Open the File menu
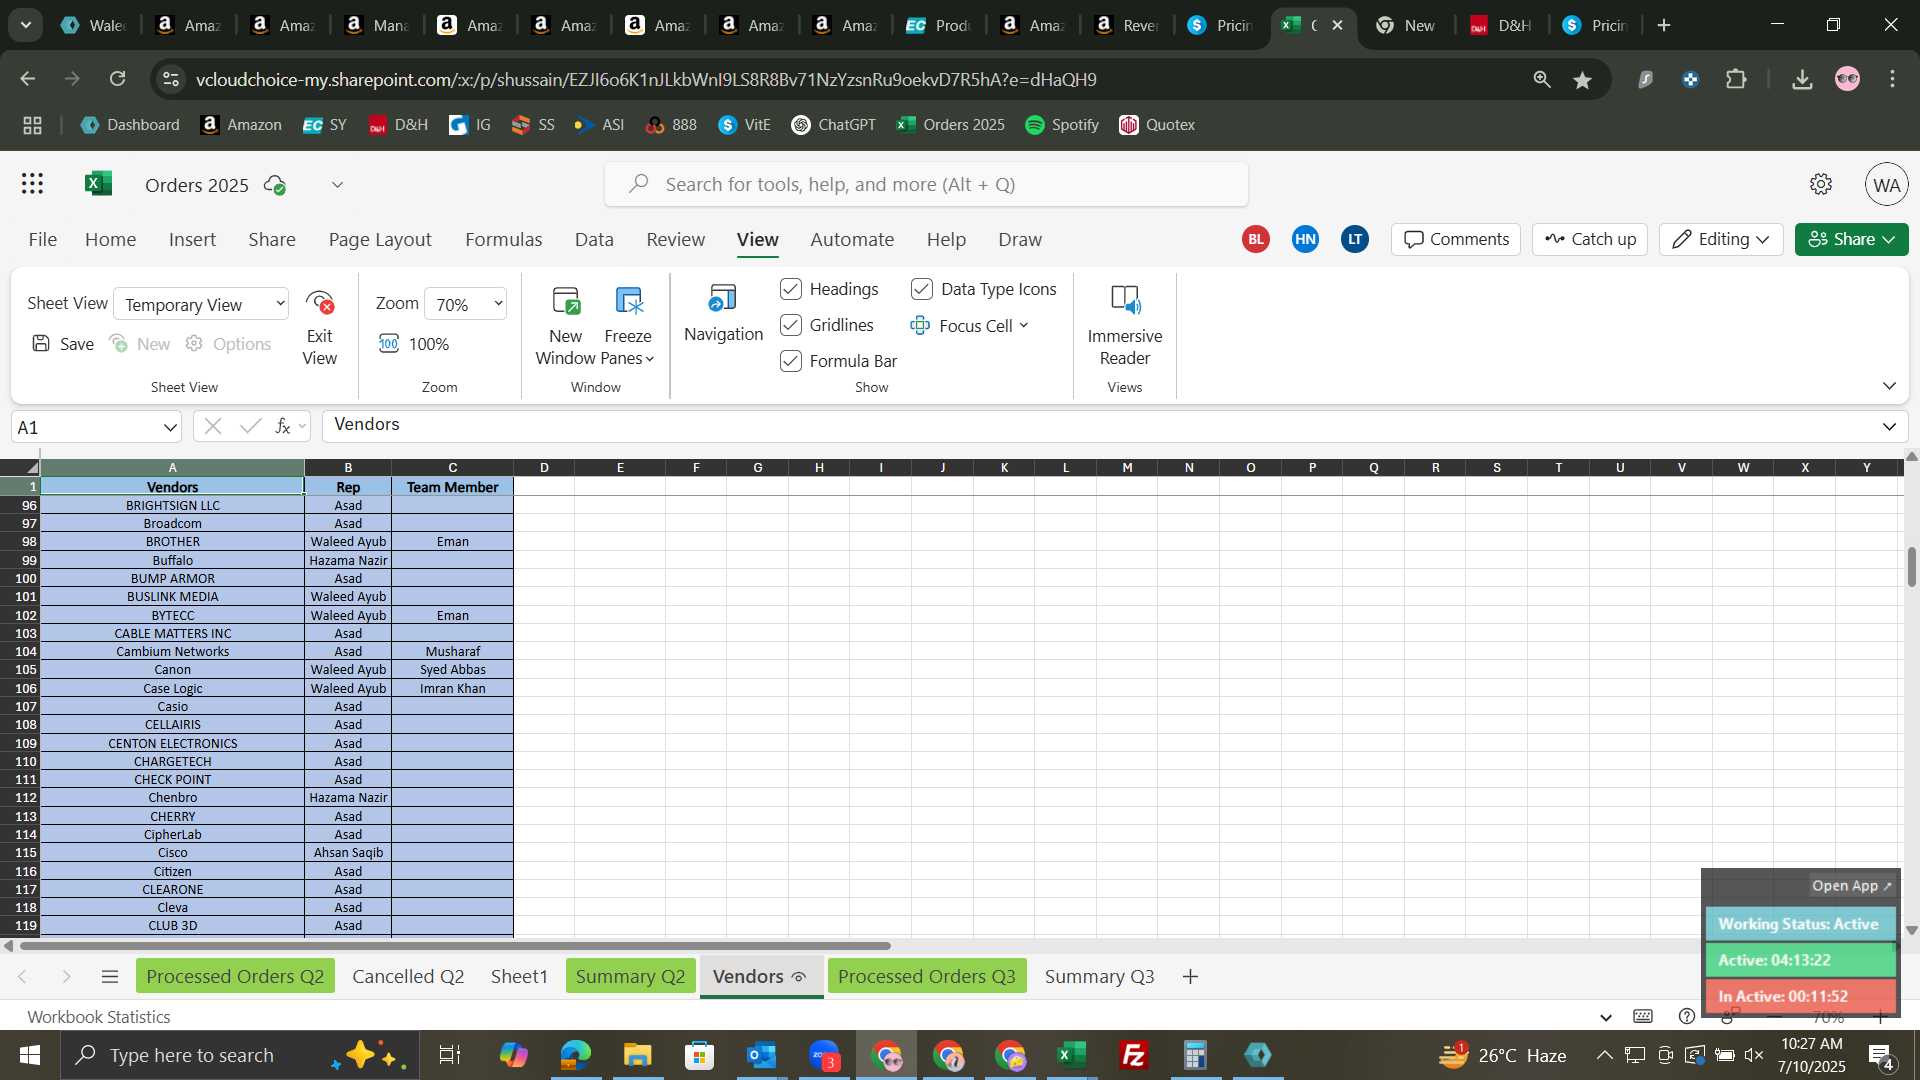This screenshot has width=1920, height=1080. [x=42, y=239]
